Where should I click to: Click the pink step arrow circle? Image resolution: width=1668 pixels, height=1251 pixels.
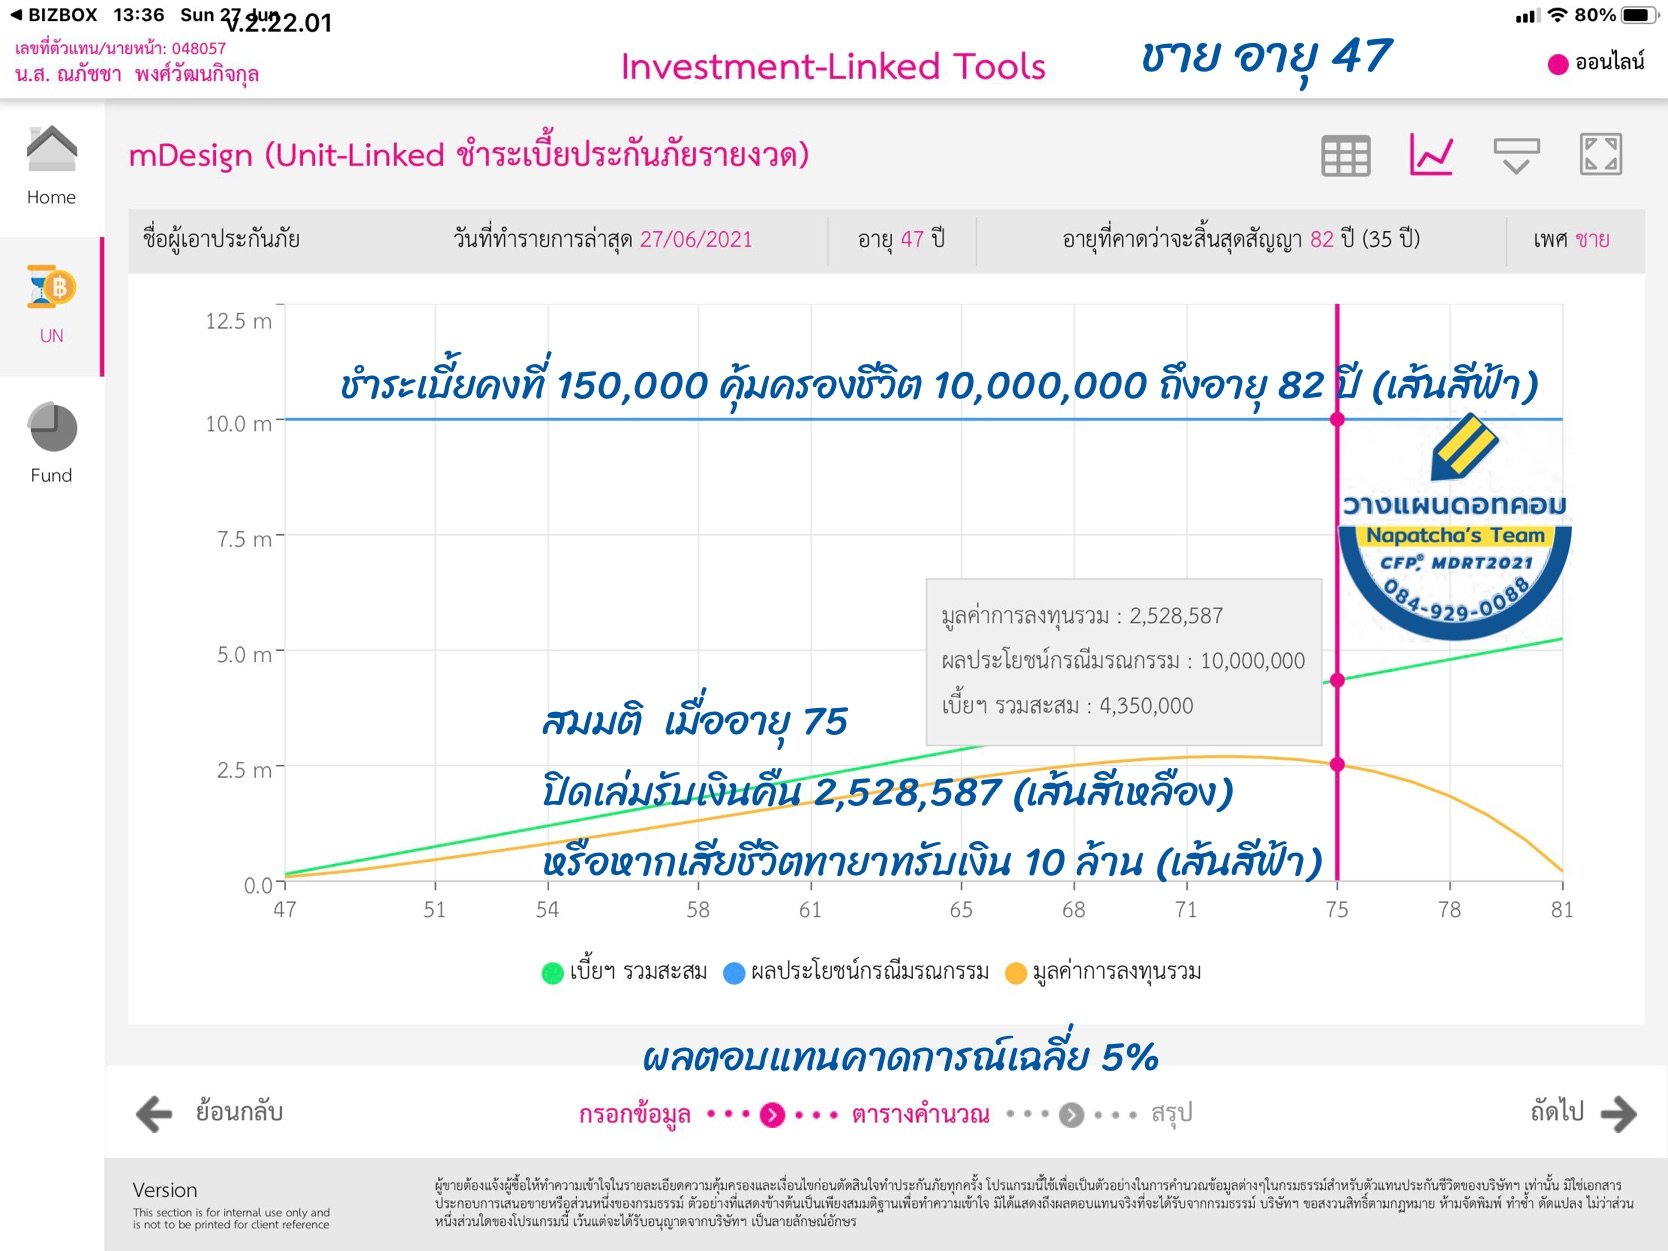[772, 1114]
